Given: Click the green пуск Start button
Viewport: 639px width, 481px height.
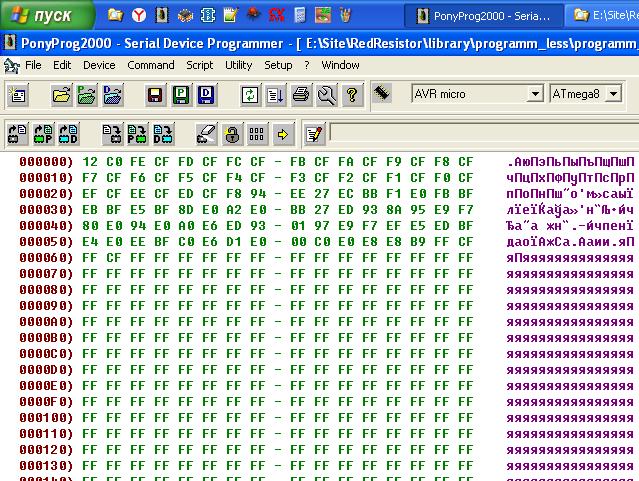Looking at the screenshot, I should pyautogui.click(x=45, y=15).
